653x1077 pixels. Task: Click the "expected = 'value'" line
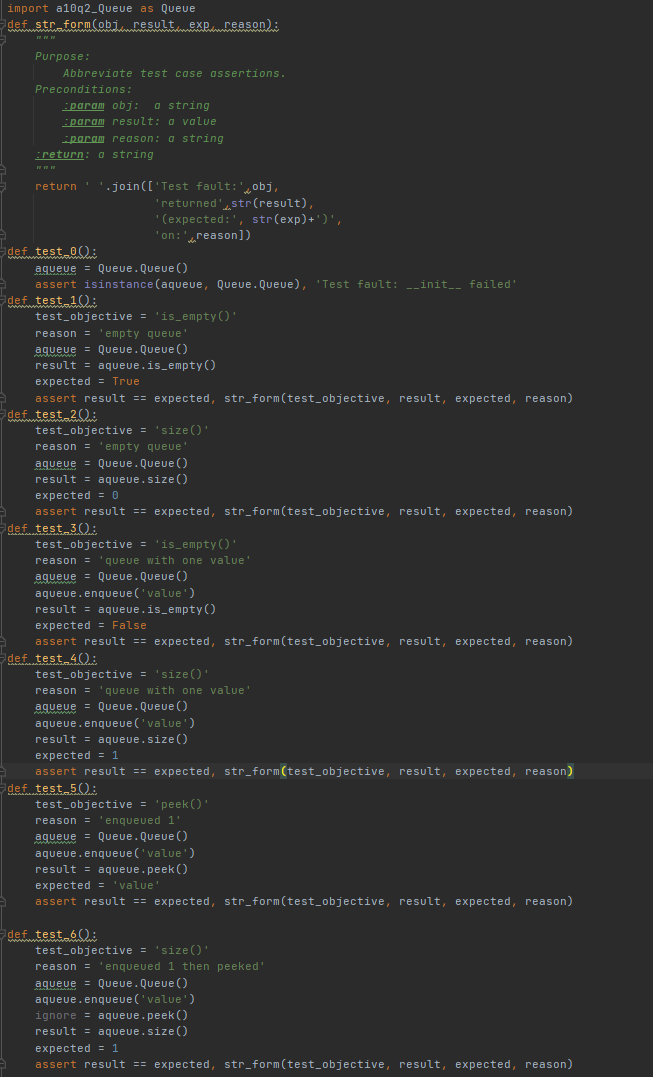[98, 886]
